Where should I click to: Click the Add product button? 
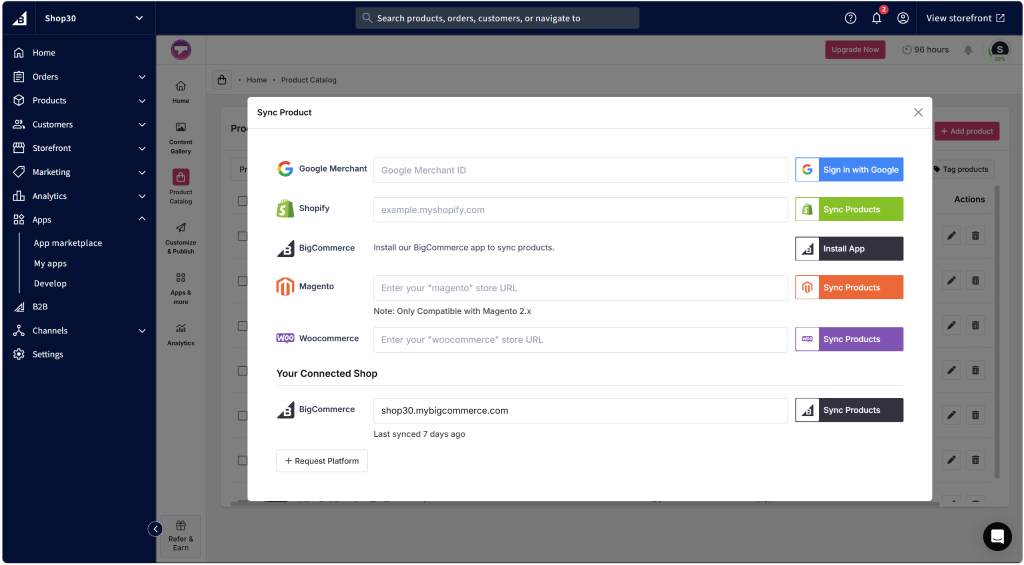(967, 131)
